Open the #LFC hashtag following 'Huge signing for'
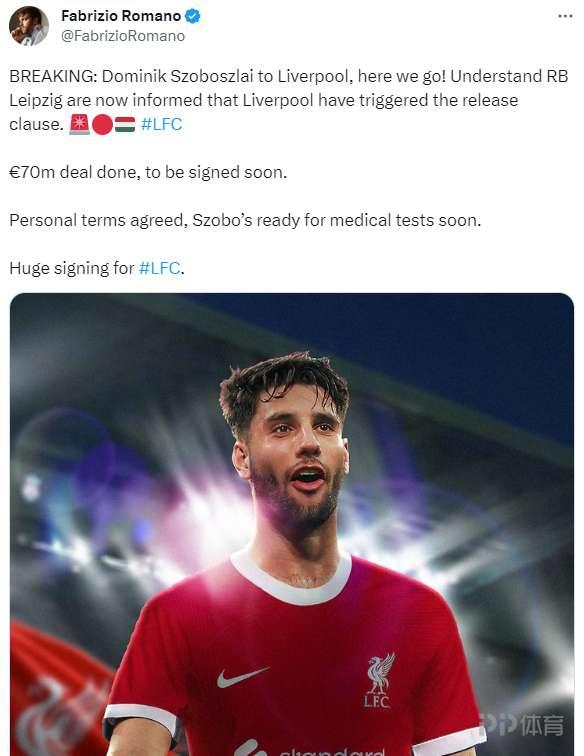This screenshot has width=584, height=756. coord(159,268)
